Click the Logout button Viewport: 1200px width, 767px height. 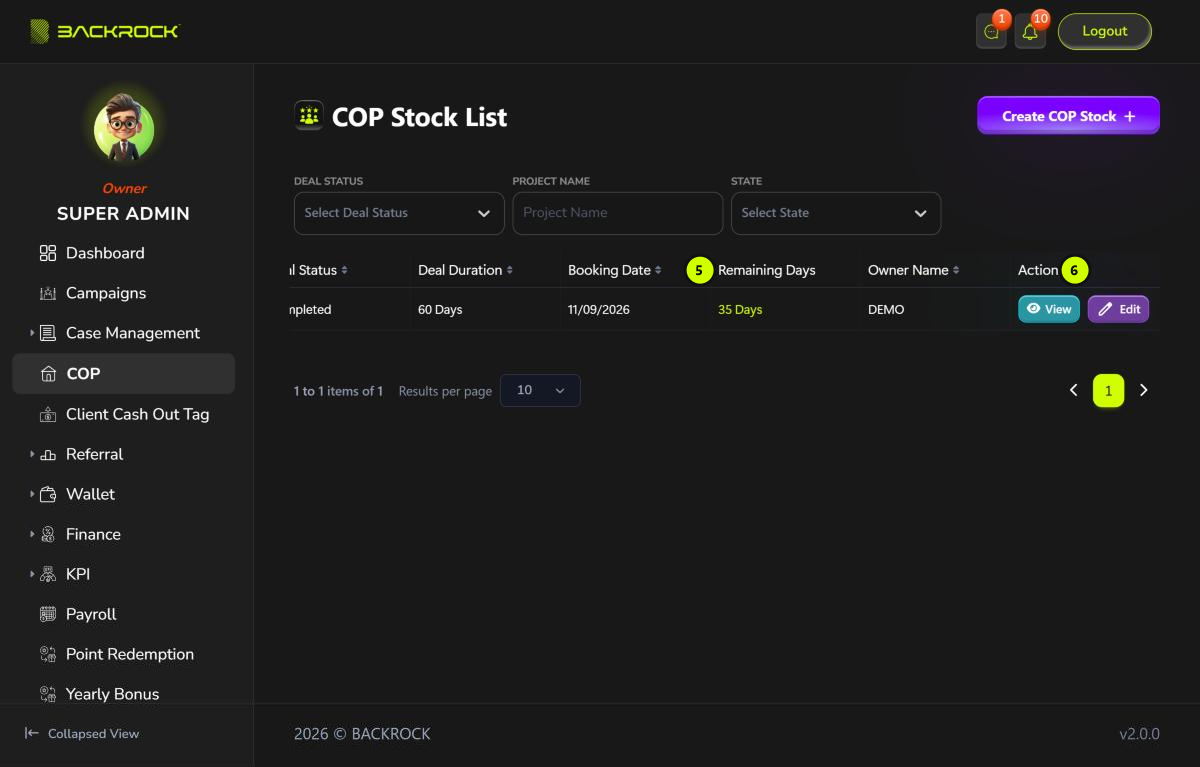pos(1105,31)
